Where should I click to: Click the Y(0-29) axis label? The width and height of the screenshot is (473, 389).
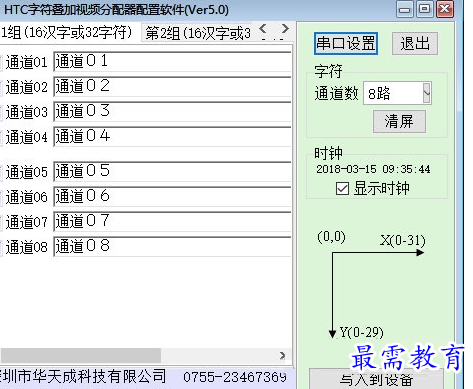pyautogui.click(x=361, y=332)
